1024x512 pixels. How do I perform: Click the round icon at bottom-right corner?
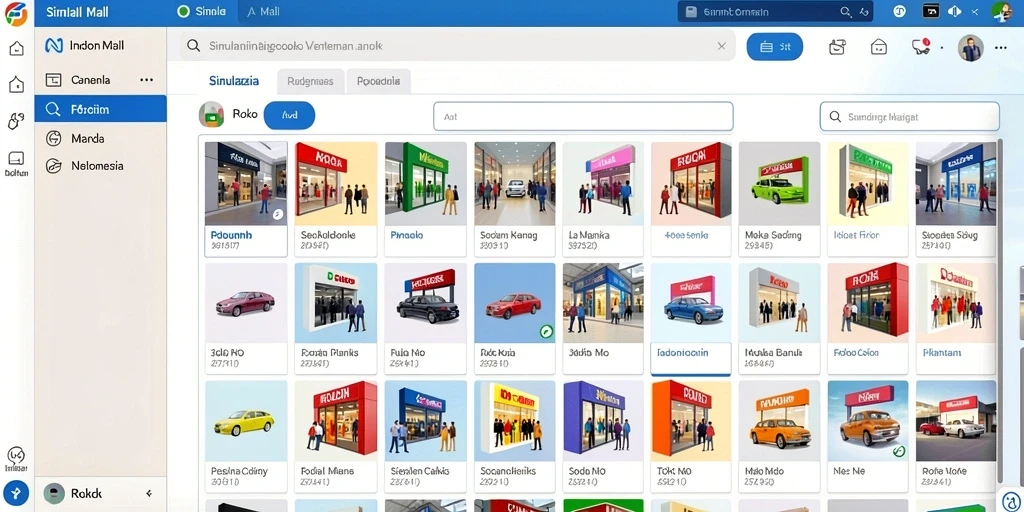pos(1012,500)
